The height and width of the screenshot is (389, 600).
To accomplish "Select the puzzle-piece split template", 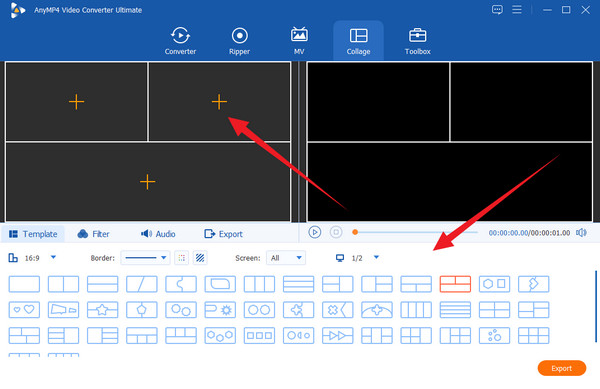I will pos(181,284).
